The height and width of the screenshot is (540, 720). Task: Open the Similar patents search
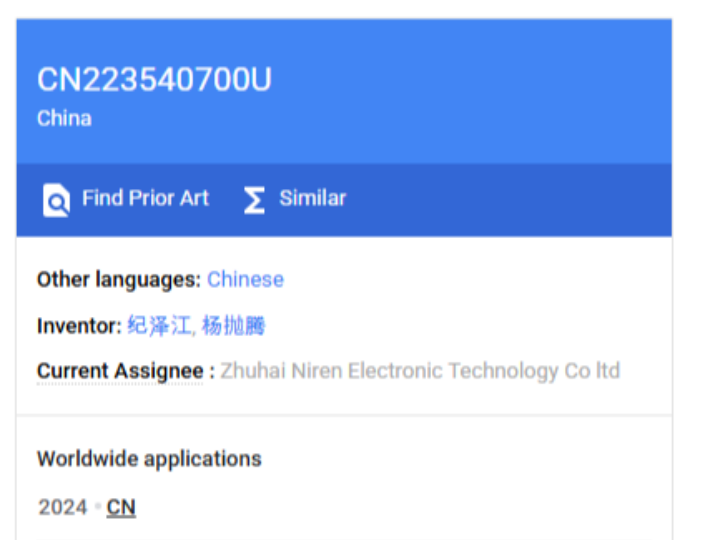pyautogui.click(x=313, y=198)
